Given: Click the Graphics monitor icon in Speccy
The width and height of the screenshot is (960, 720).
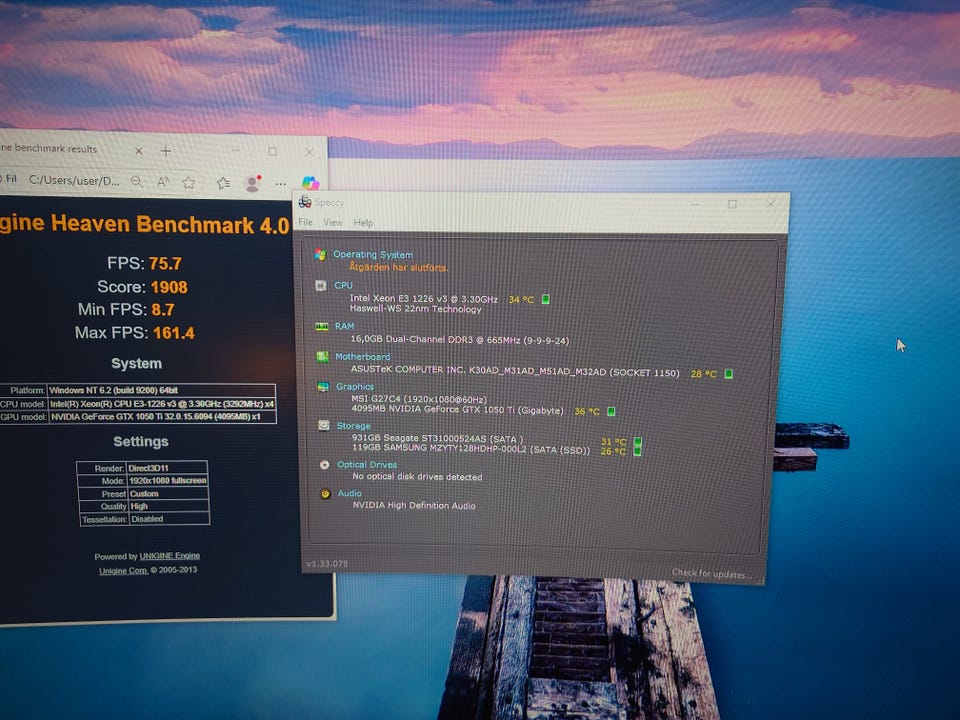Looking at the screenshot, I should (x=323, y=386).
